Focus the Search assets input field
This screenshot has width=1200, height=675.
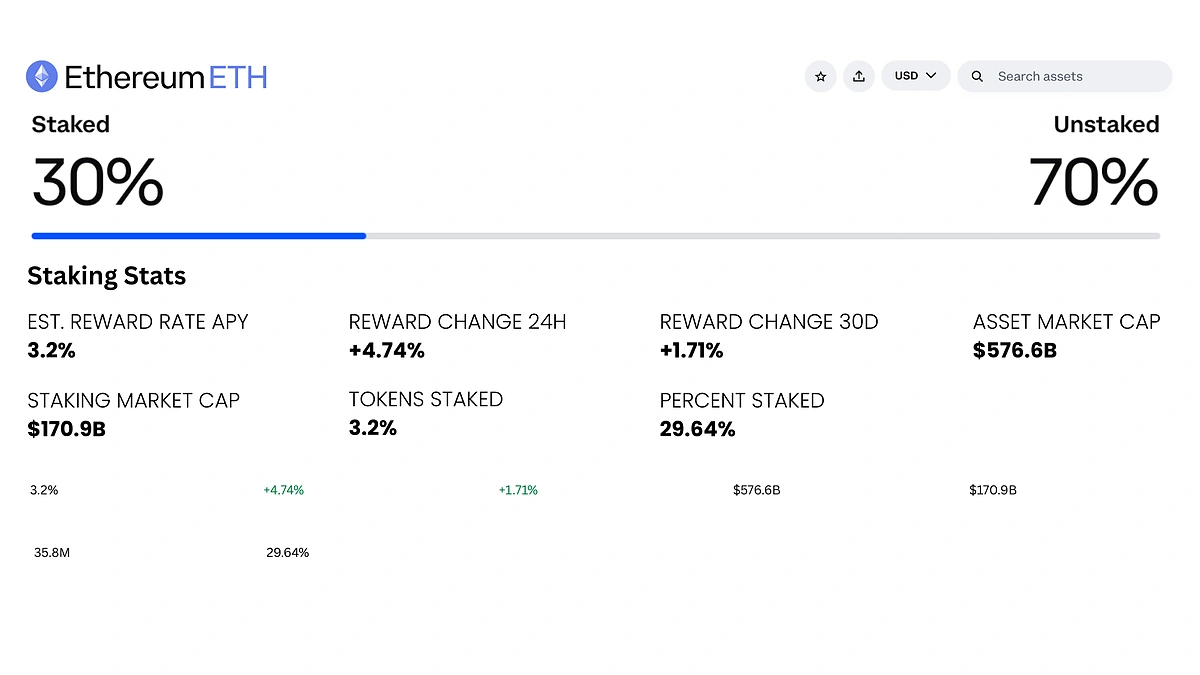pyautogui.click(x=1075, y=76)
